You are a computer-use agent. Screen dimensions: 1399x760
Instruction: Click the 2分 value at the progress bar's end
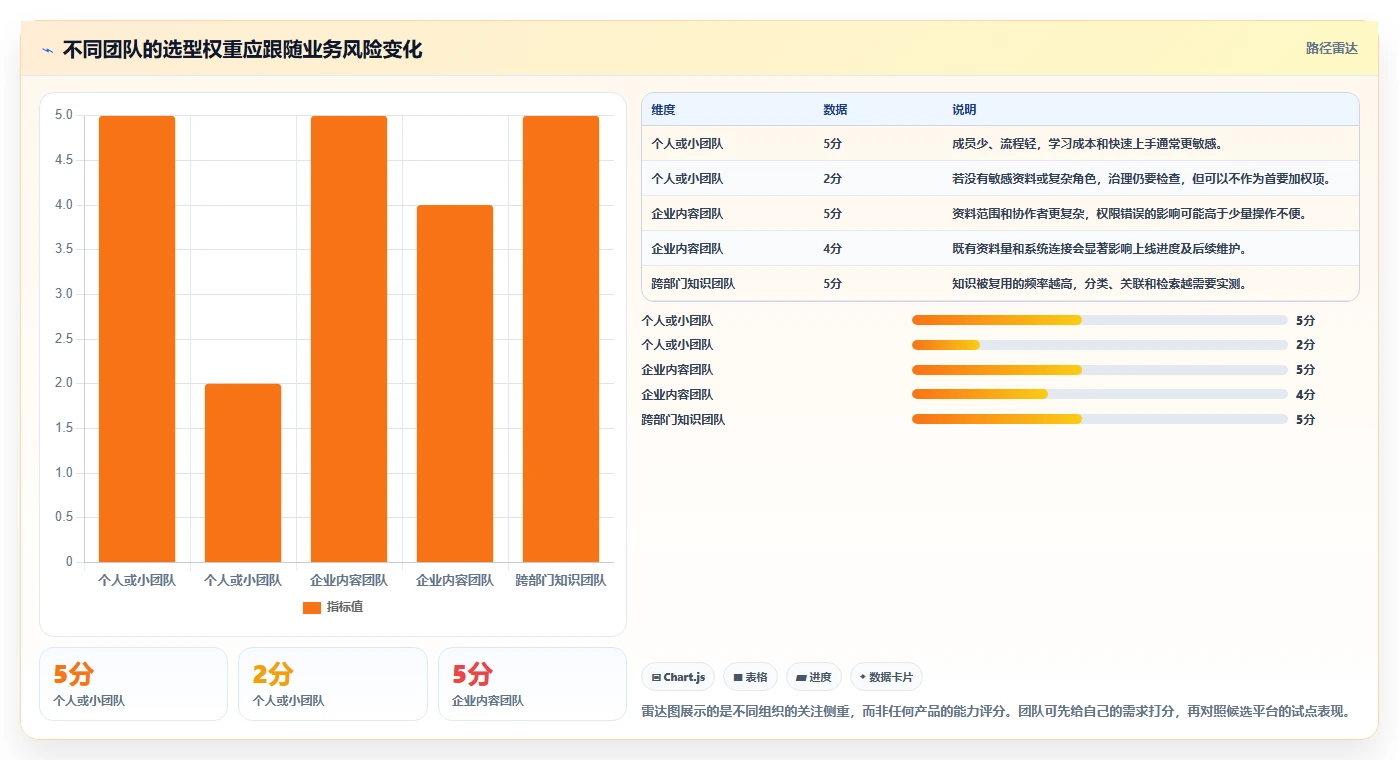coord(1305,345)
